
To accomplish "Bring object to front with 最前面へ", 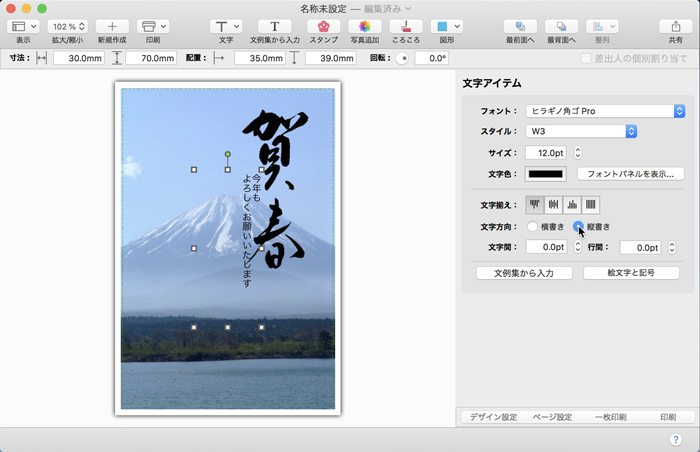I will coord(519,26).
